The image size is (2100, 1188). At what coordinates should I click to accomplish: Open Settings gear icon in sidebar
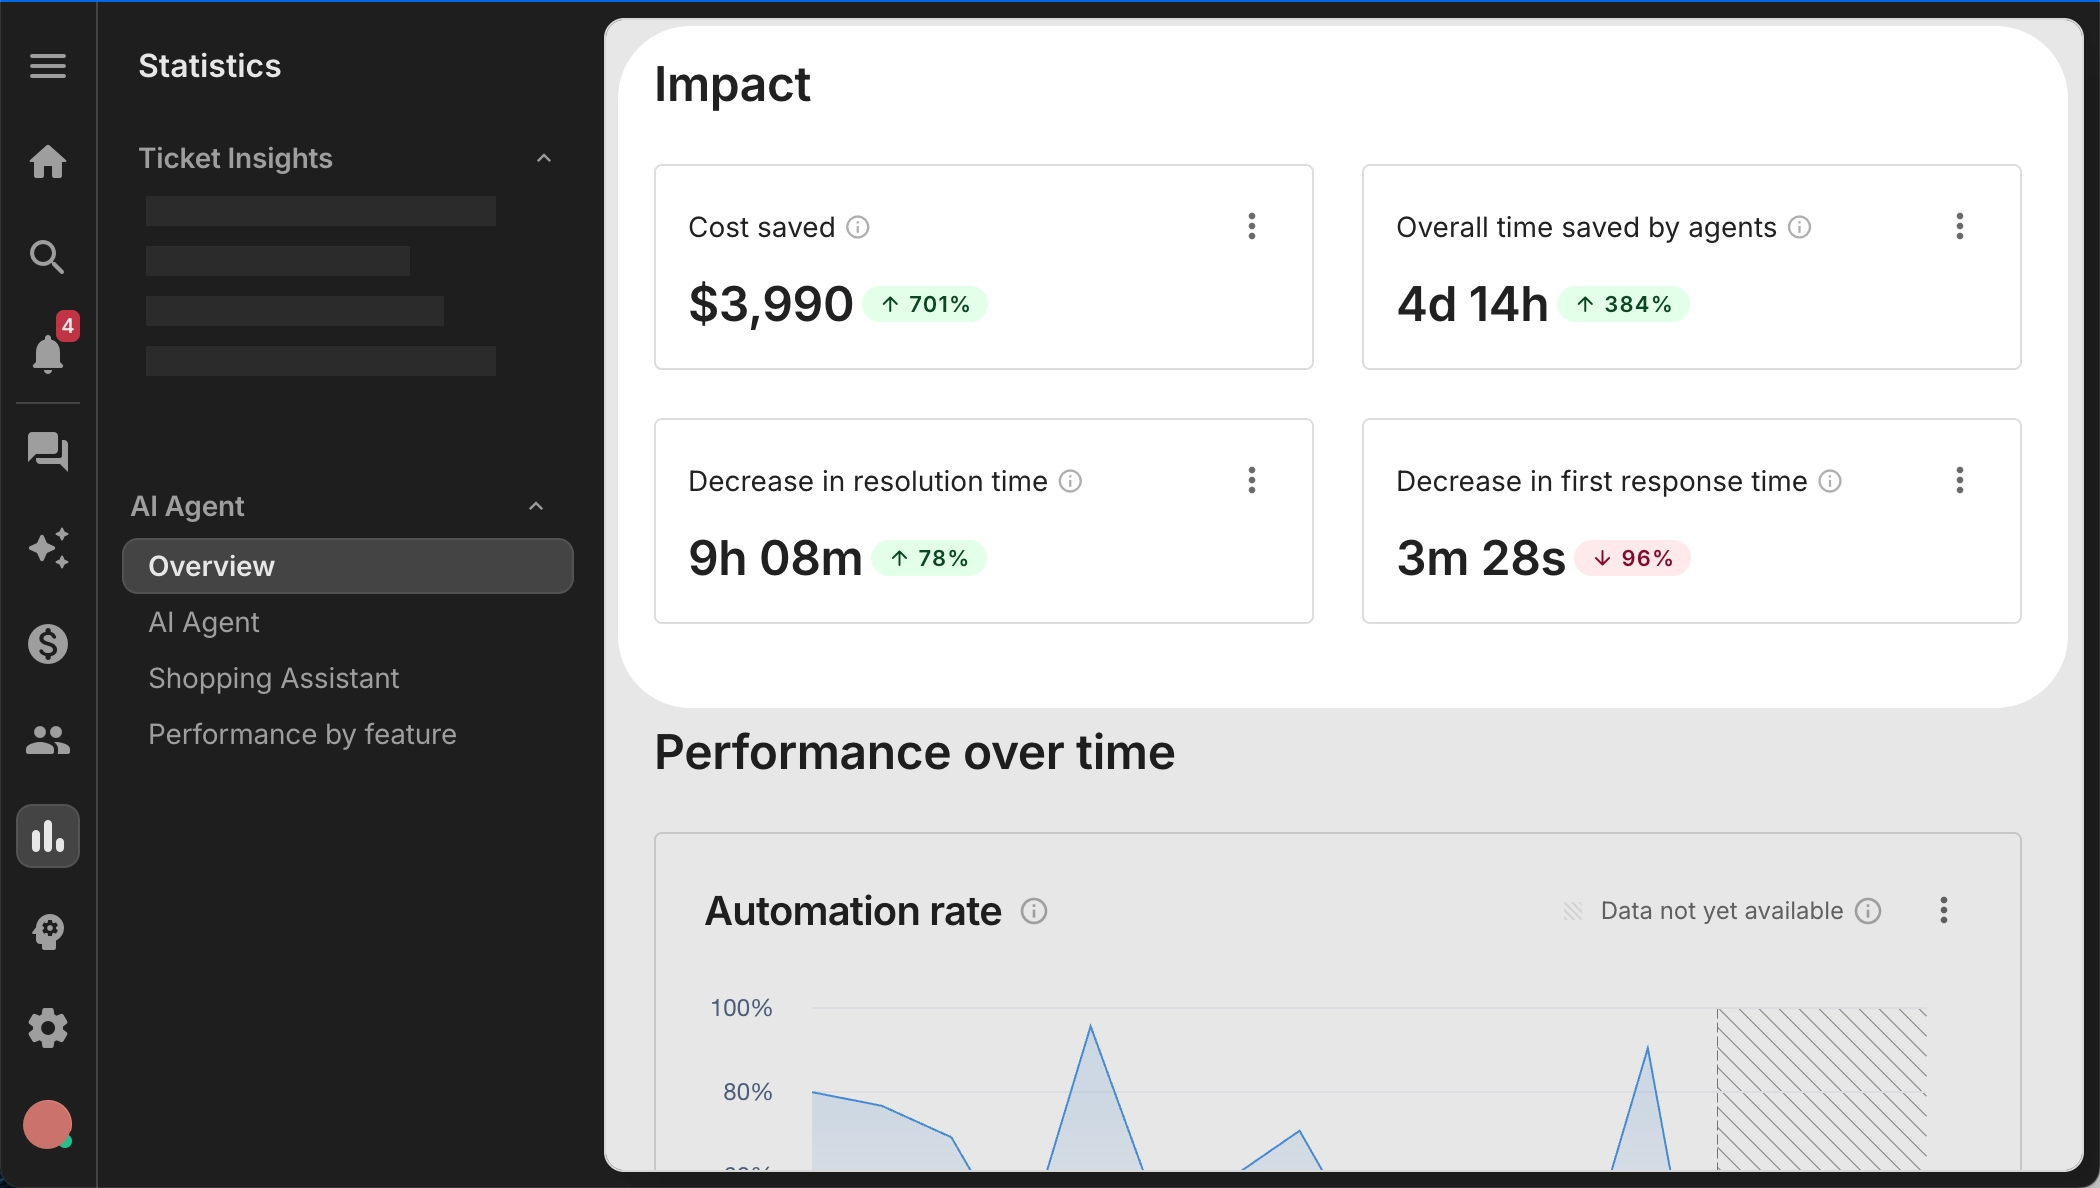[48, 1028]
